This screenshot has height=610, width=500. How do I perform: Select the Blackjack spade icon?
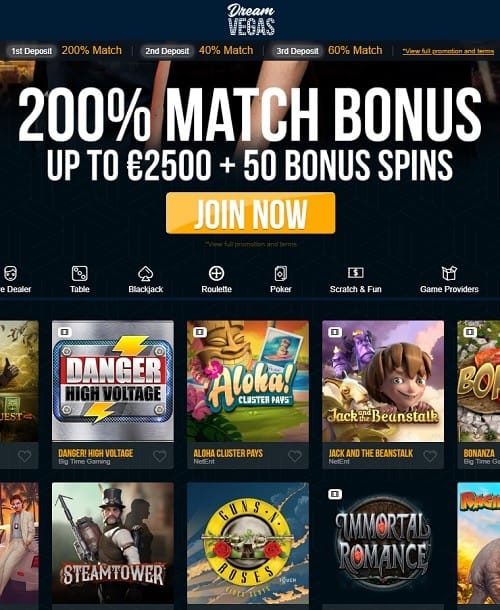tap(146, 273)
